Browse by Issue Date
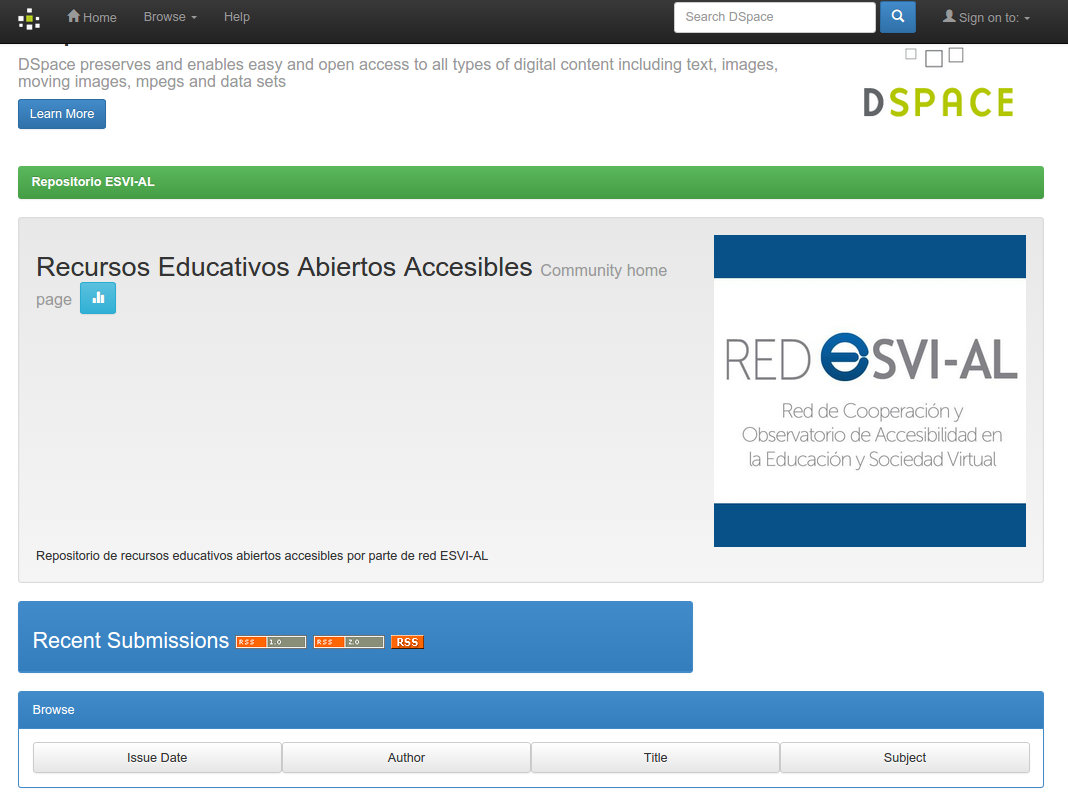1068x797 pixels. [157, 757]
